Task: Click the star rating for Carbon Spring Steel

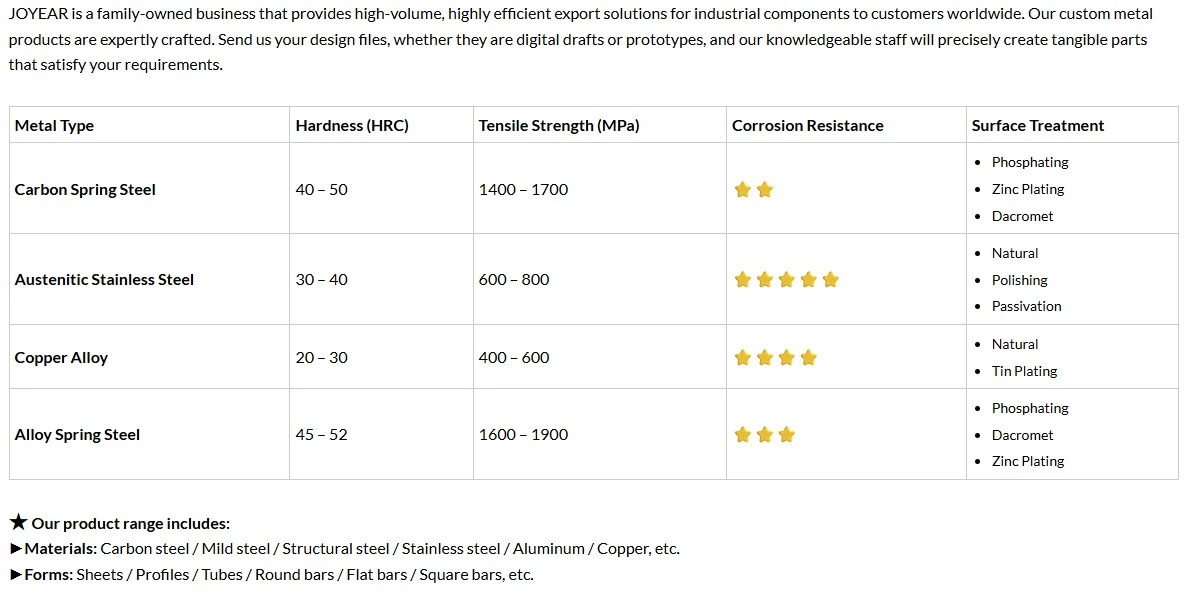Action: point(753,190)
